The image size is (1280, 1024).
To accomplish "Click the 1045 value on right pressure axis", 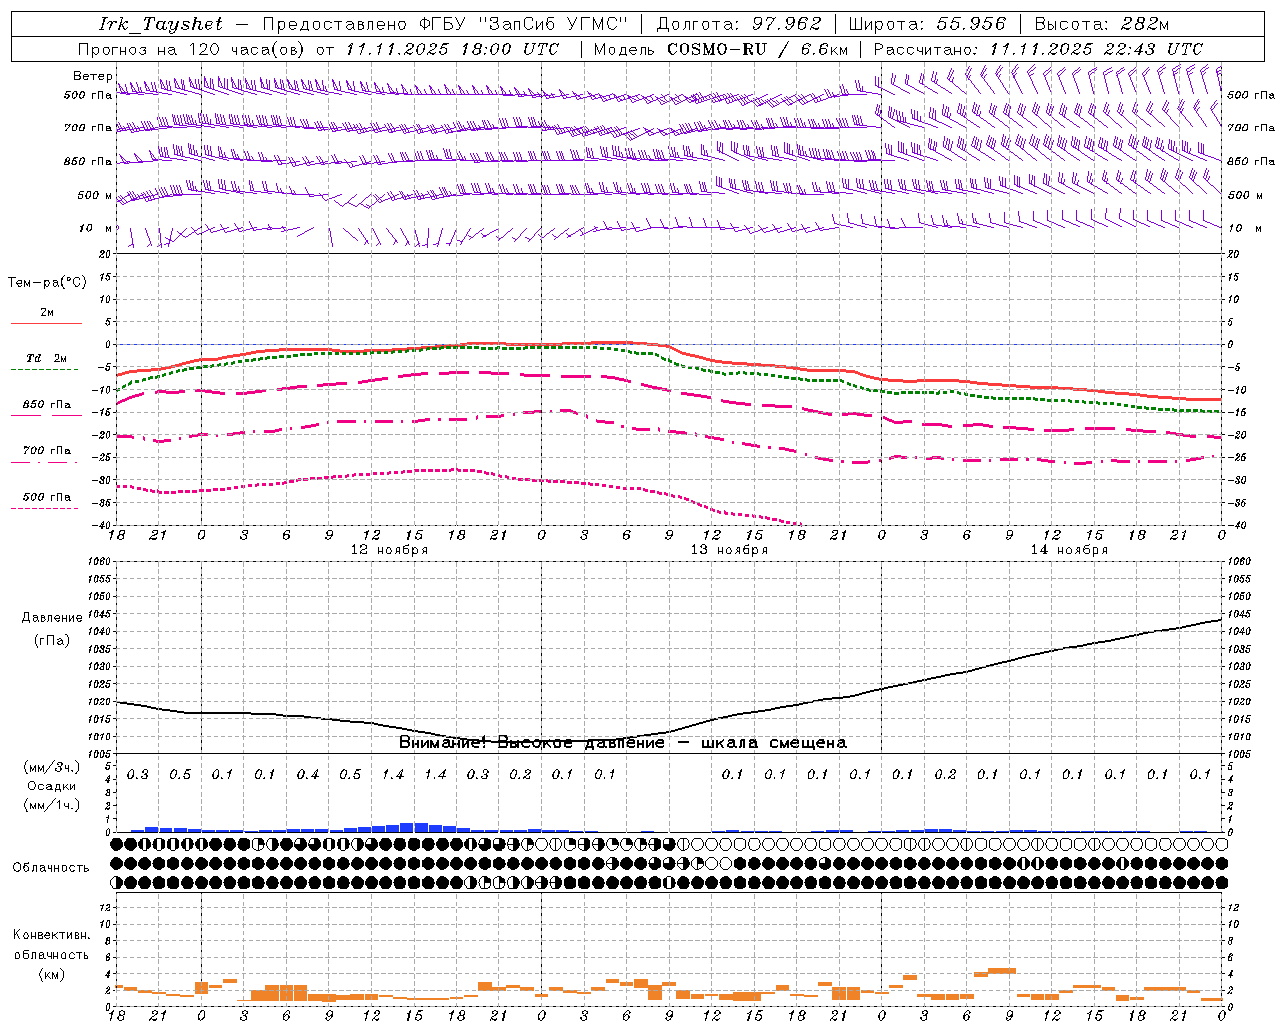I will coord(1238,614).
